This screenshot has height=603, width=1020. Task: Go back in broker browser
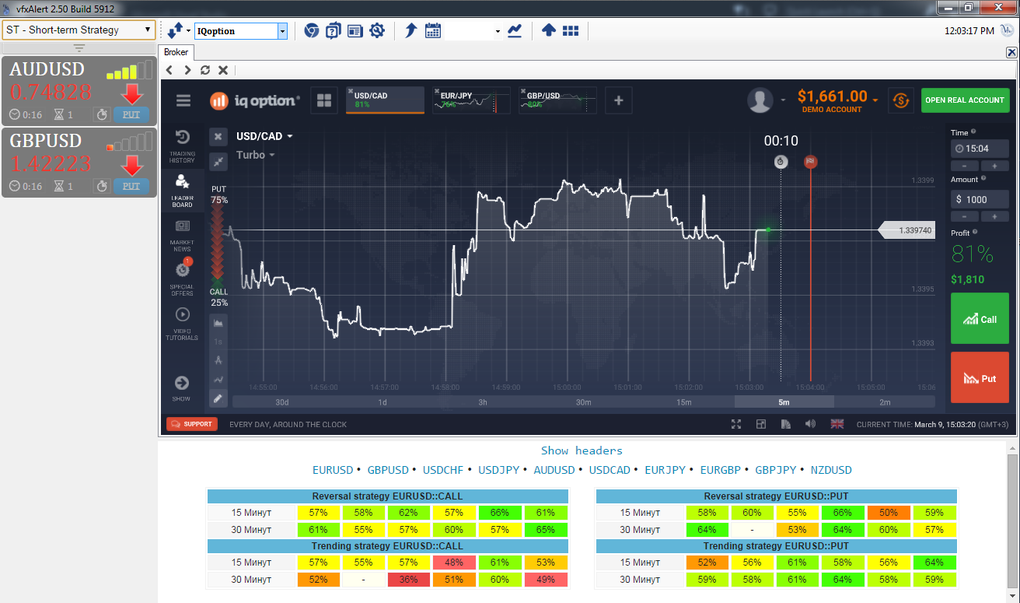(169, 70)
